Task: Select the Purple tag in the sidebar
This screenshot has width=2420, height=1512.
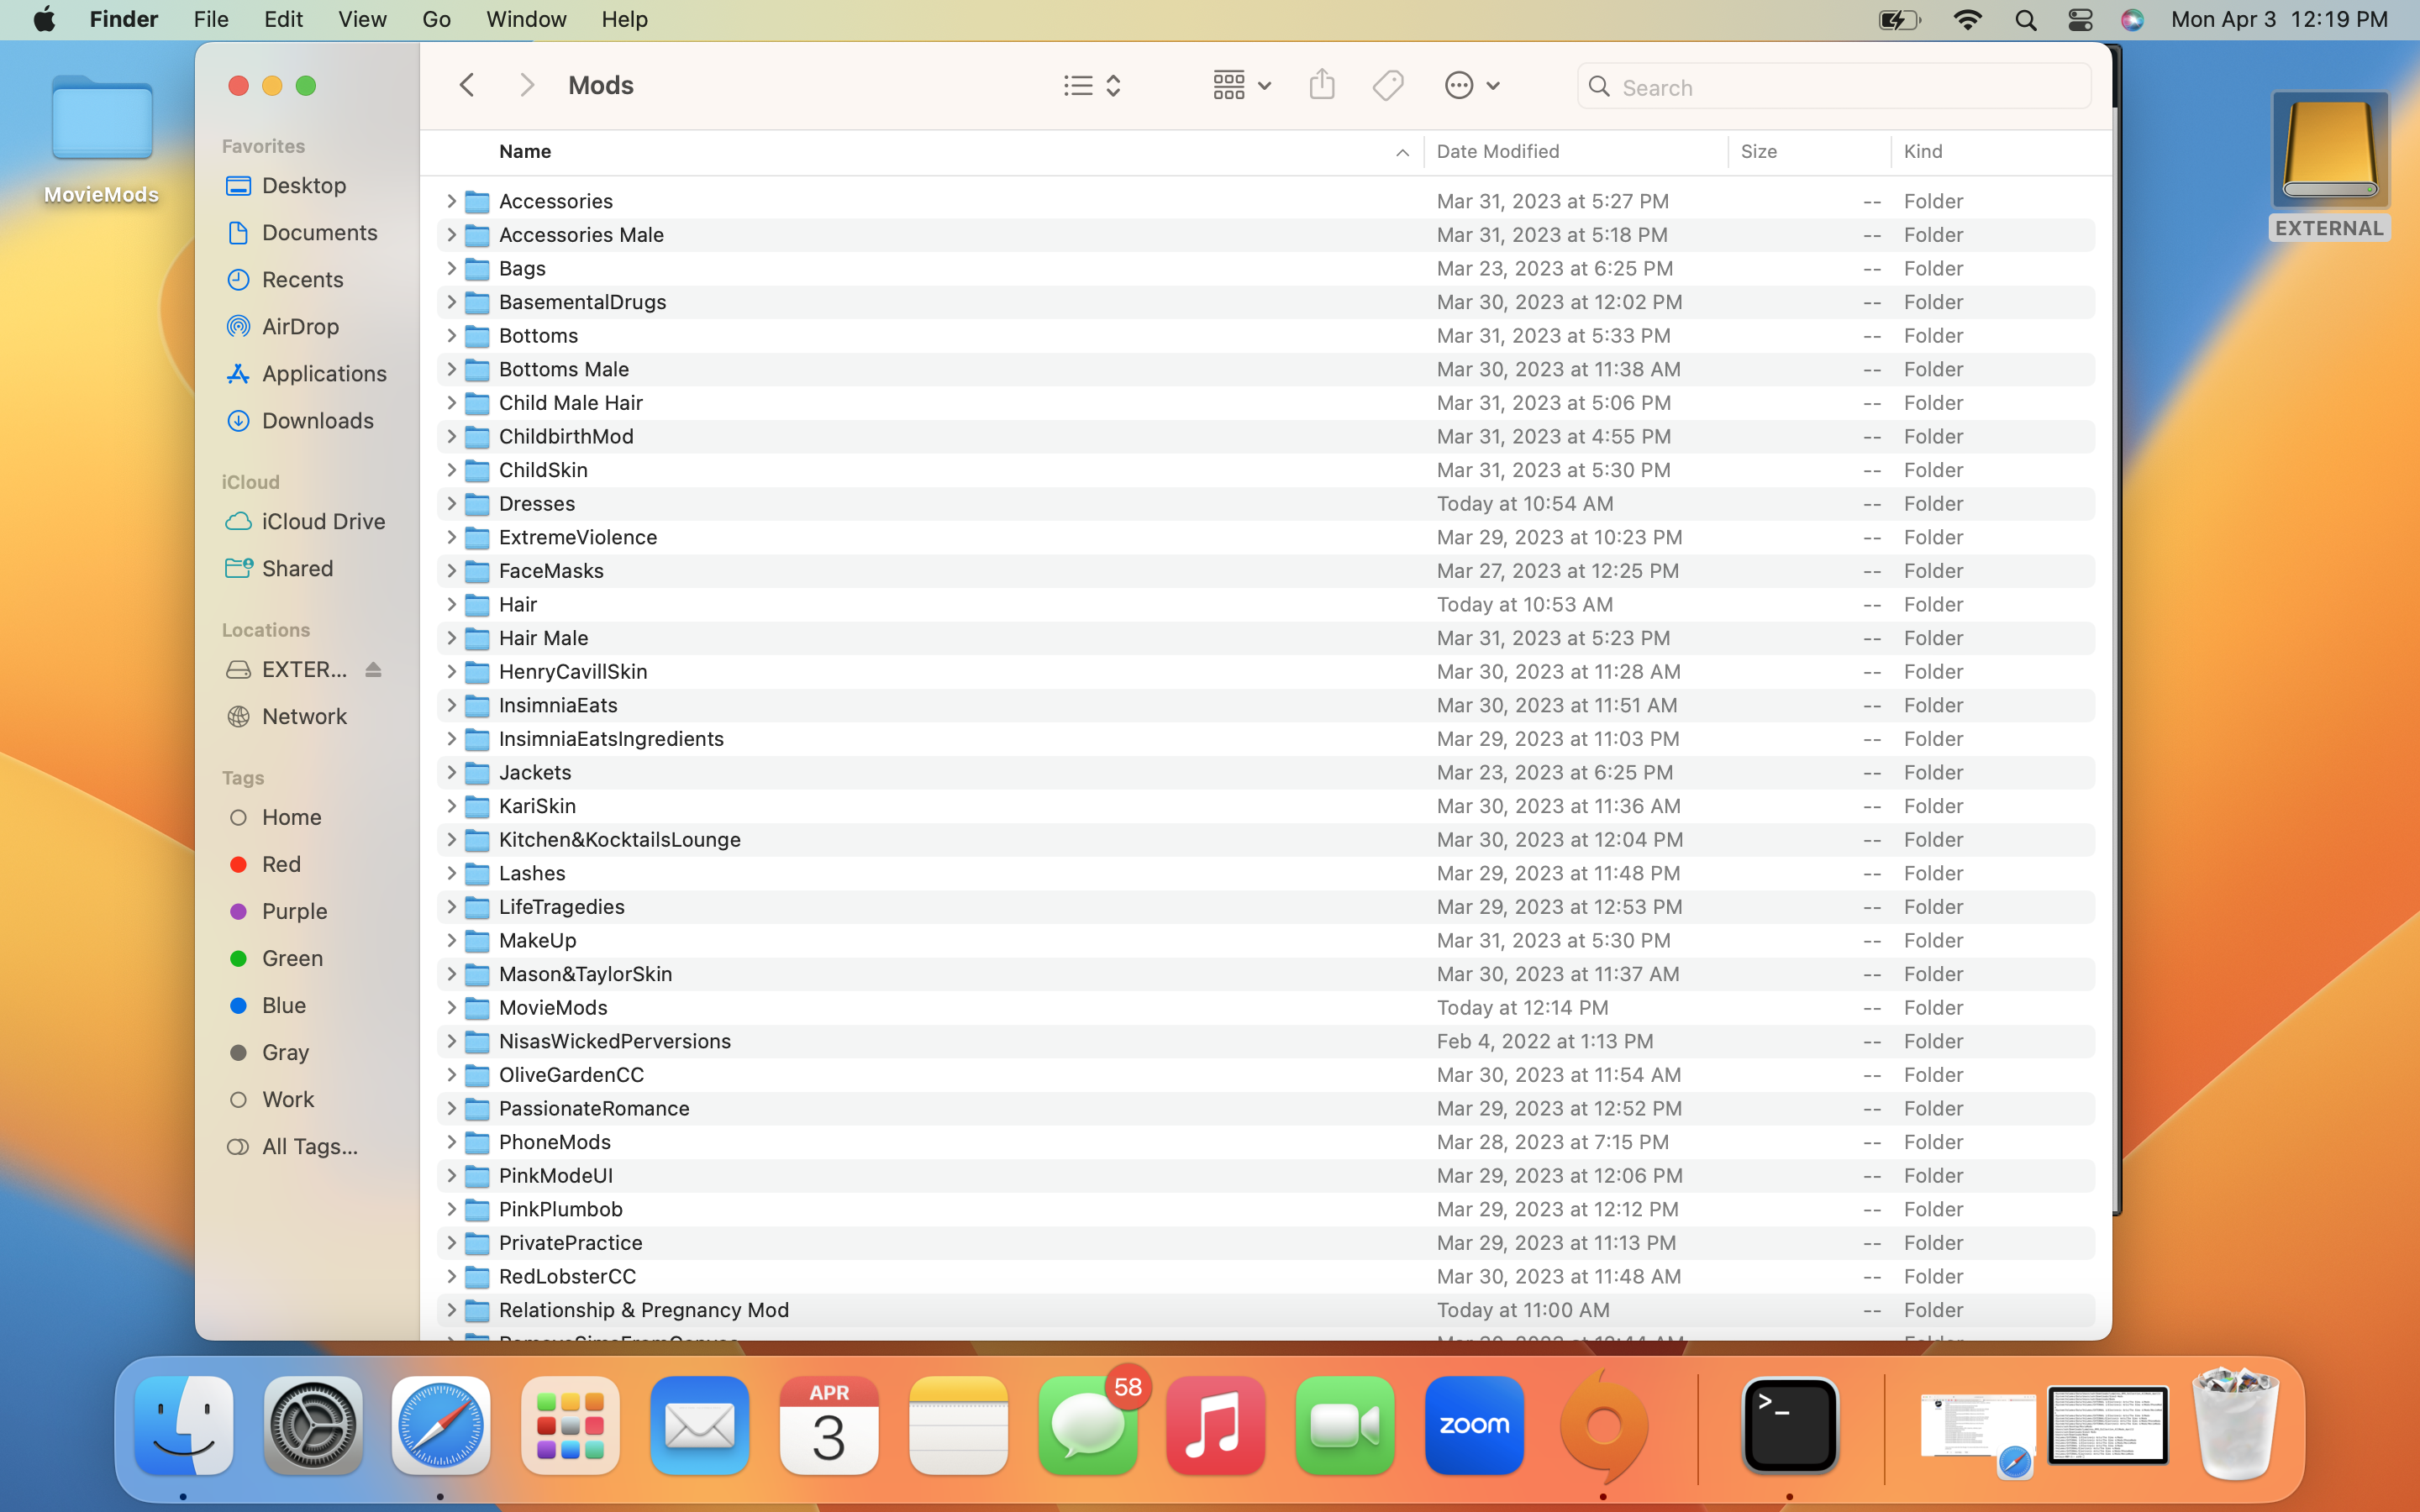Action: [x=294, y=911]
